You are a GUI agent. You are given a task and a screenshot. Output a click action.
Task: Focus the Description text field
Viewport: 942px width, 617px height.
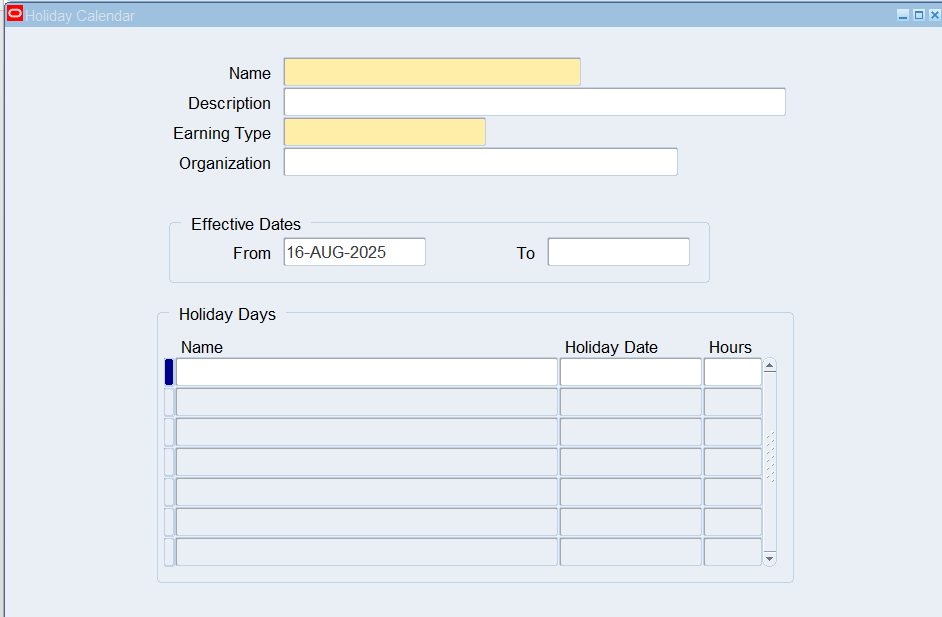pyautogui.click(x=534, y=102)
